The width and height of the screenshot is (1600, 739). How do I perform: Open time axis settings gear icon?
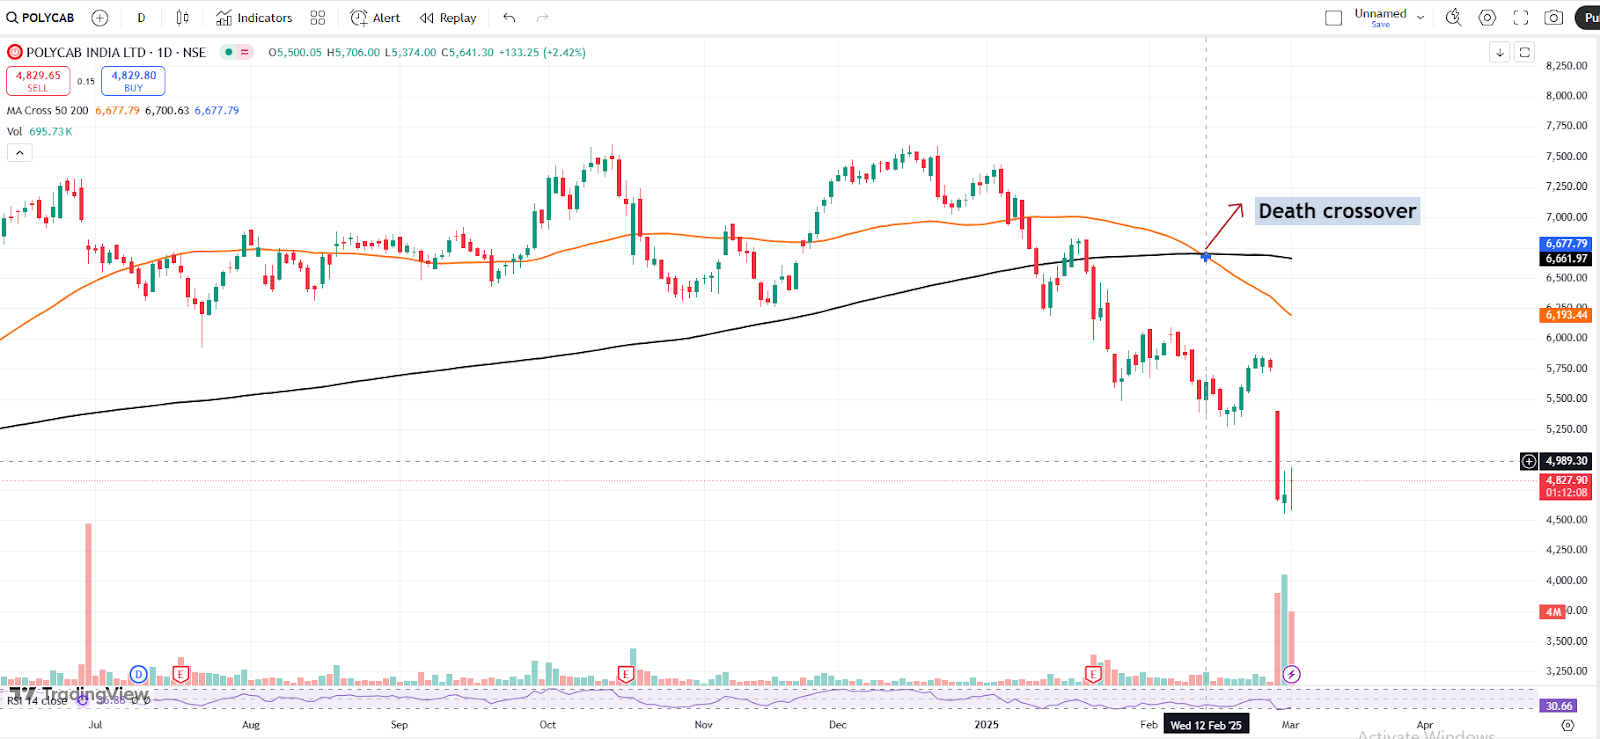point(1567,725)
